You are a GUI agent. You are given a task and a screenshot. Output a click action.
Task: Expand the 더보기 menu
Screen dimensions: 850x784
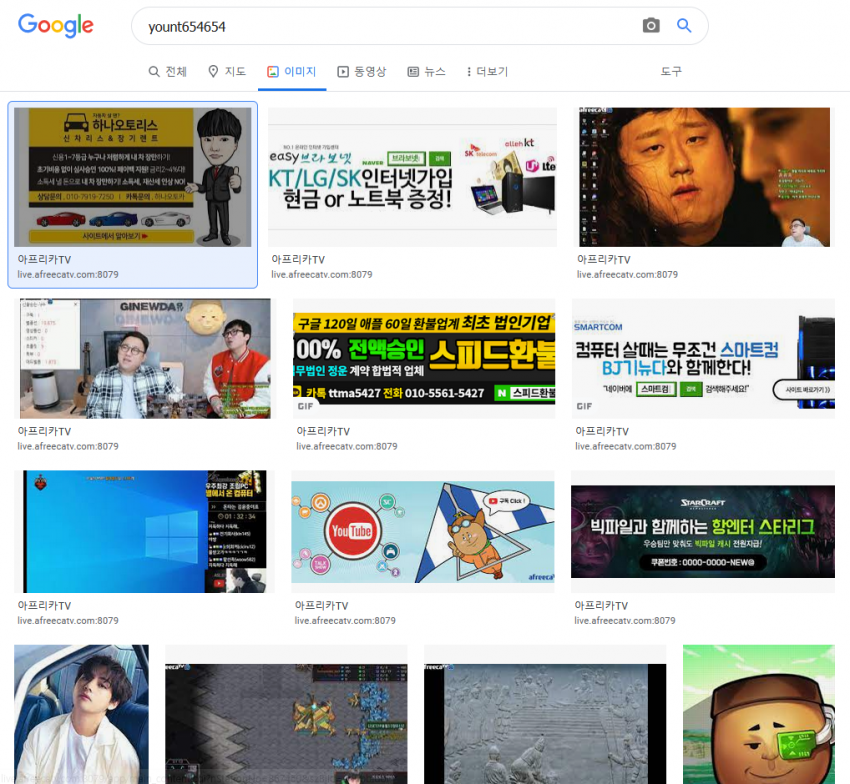point(487,72)
